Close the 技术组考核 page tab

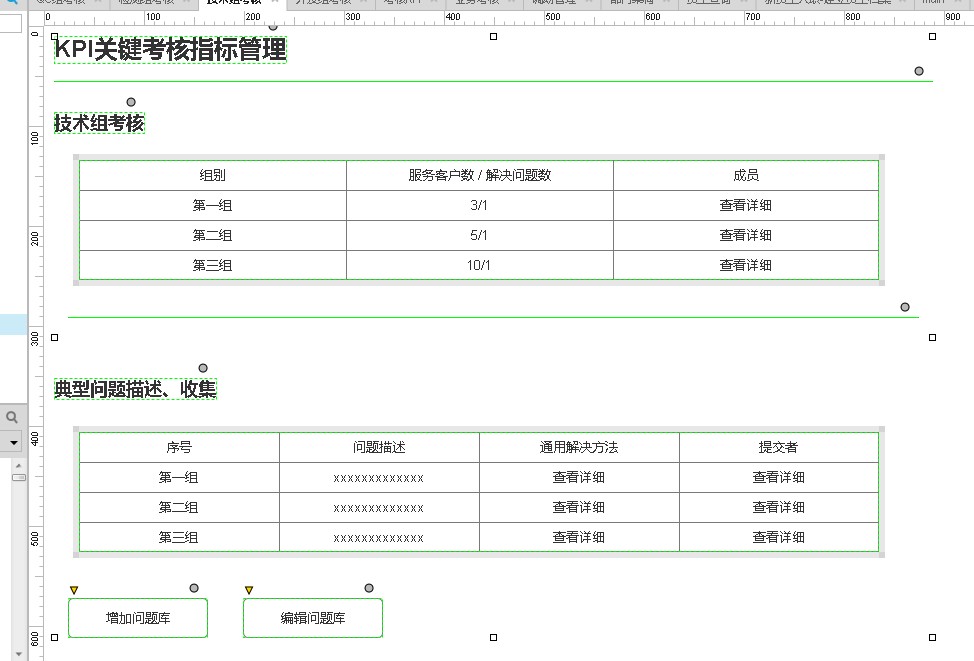[x=276, y=3]
